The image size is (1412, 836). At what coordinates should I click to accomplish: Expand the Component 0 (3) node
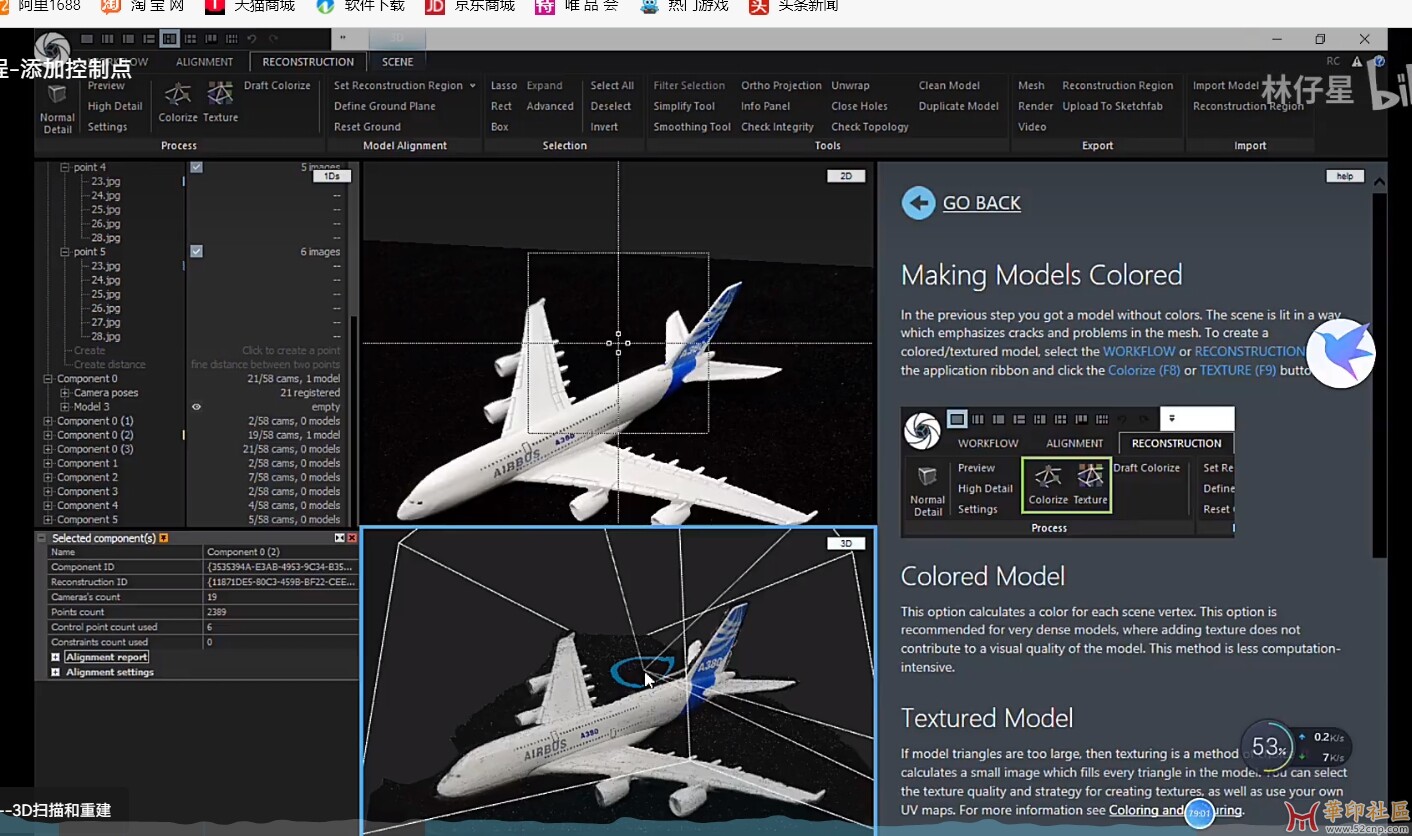click(47, 449)
